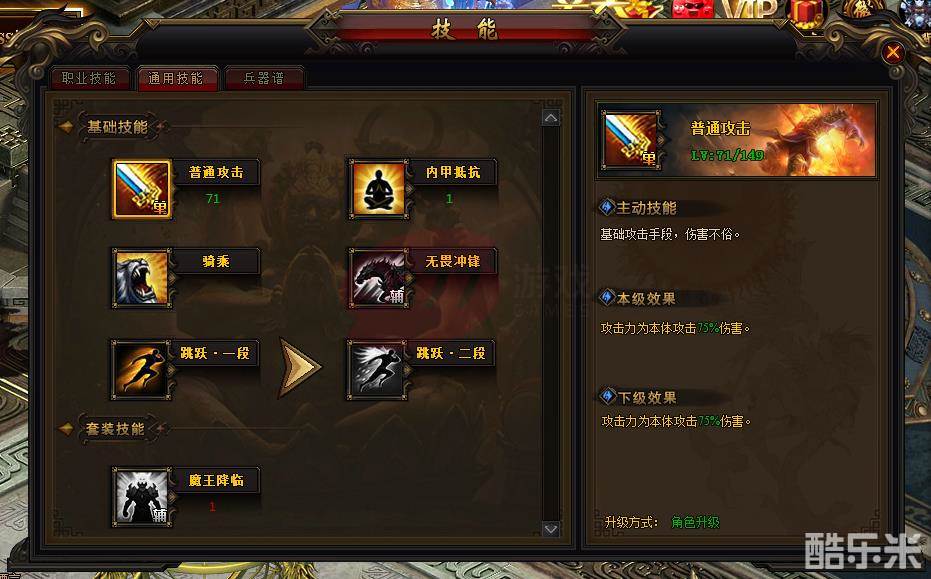This screenshot has width=931, height=579.
Task: Click the 魔王降临 skill name label
Action: pyautogui.click(x=216, y=480)
